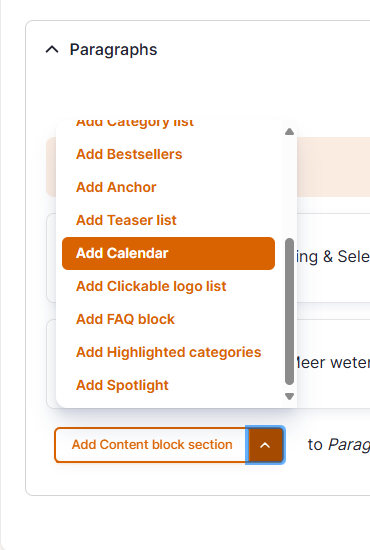Click the dropdown scrollbar up arrow
This screenshot has width=370, height=550.
point(289,132)
